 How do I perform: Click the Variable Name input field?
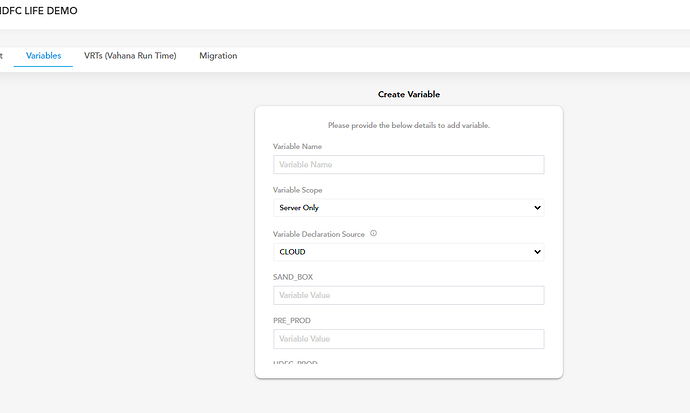coord(408,164)
